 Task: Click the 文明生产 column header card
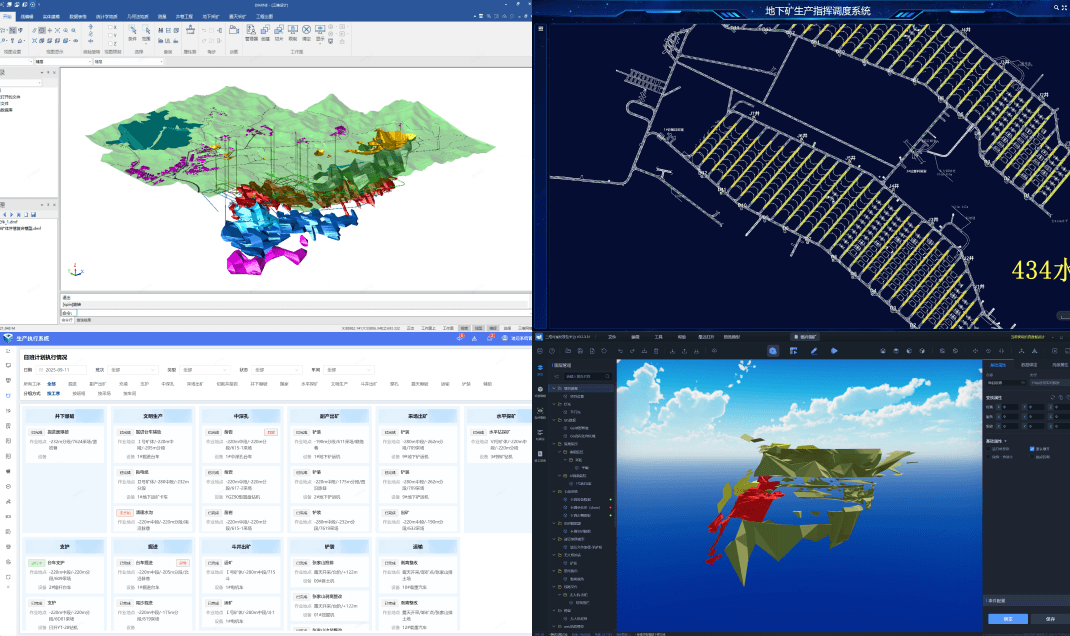pyautogui.click(x=153, y=416)
